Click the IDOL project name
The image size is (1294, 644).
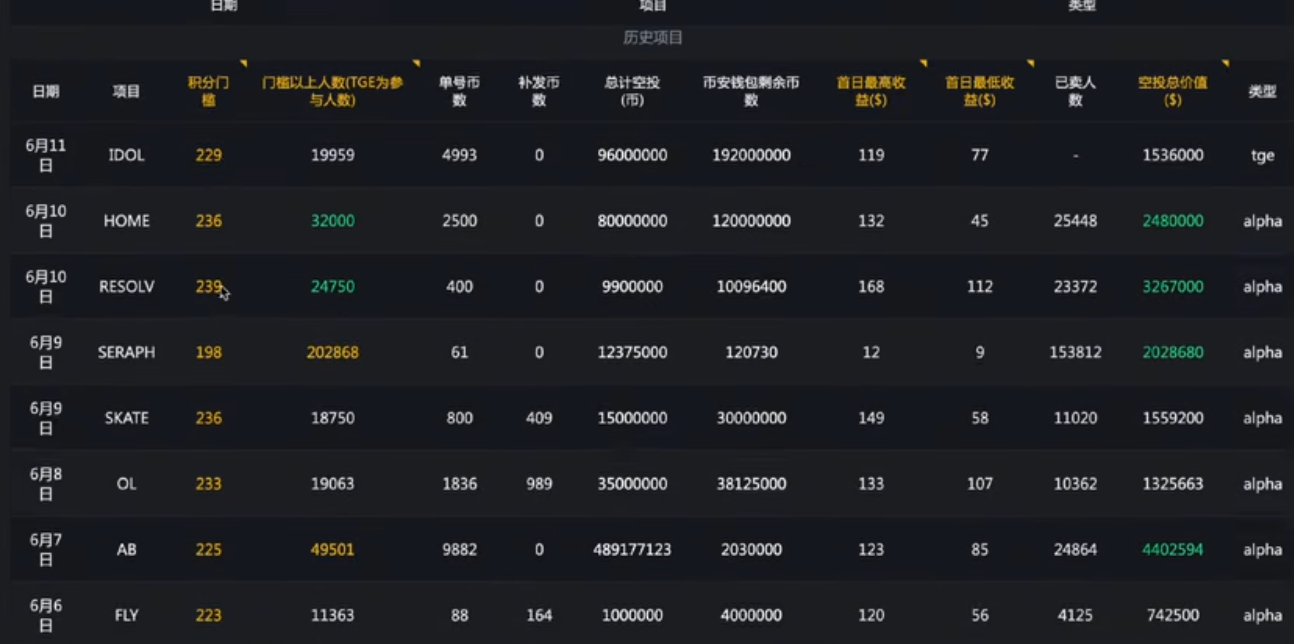(127, 155)
